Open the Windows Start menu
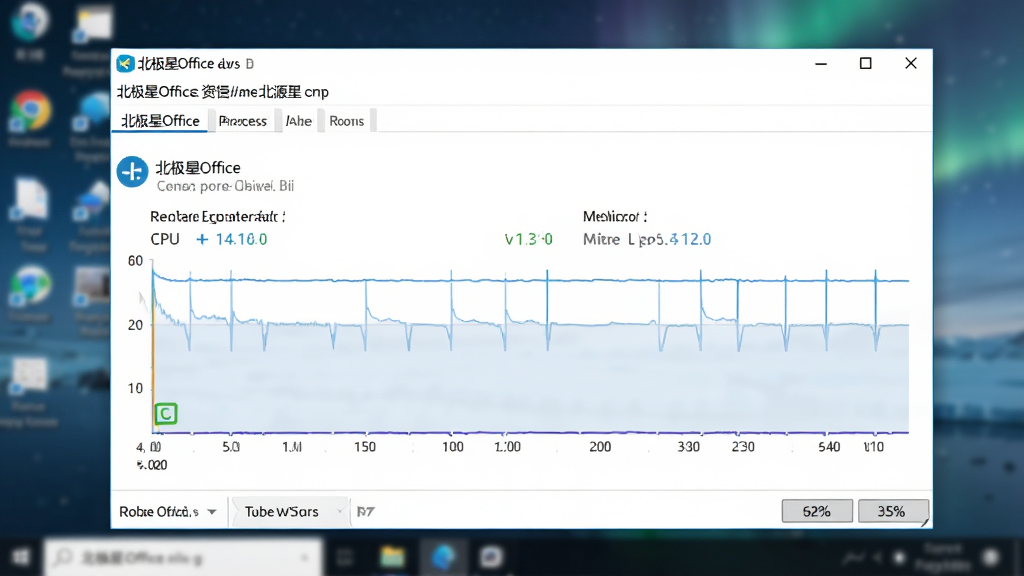 (21, 557)
